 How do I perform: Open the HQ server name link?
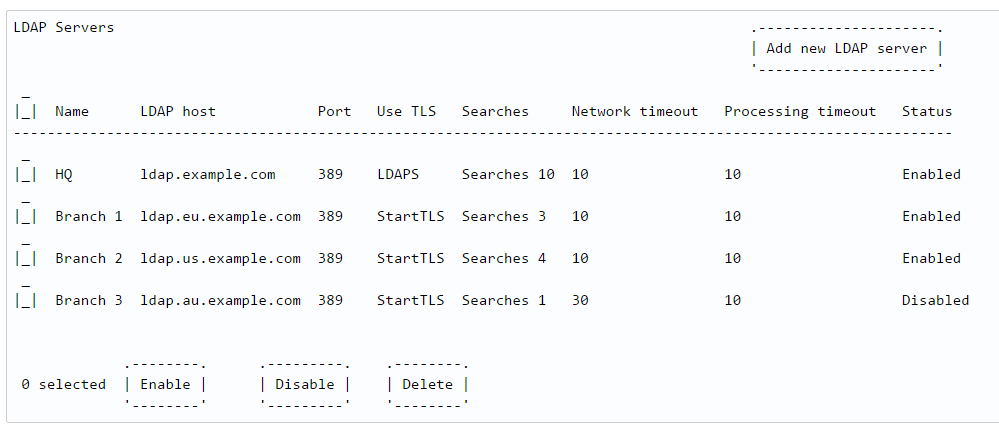click(64, 175)
